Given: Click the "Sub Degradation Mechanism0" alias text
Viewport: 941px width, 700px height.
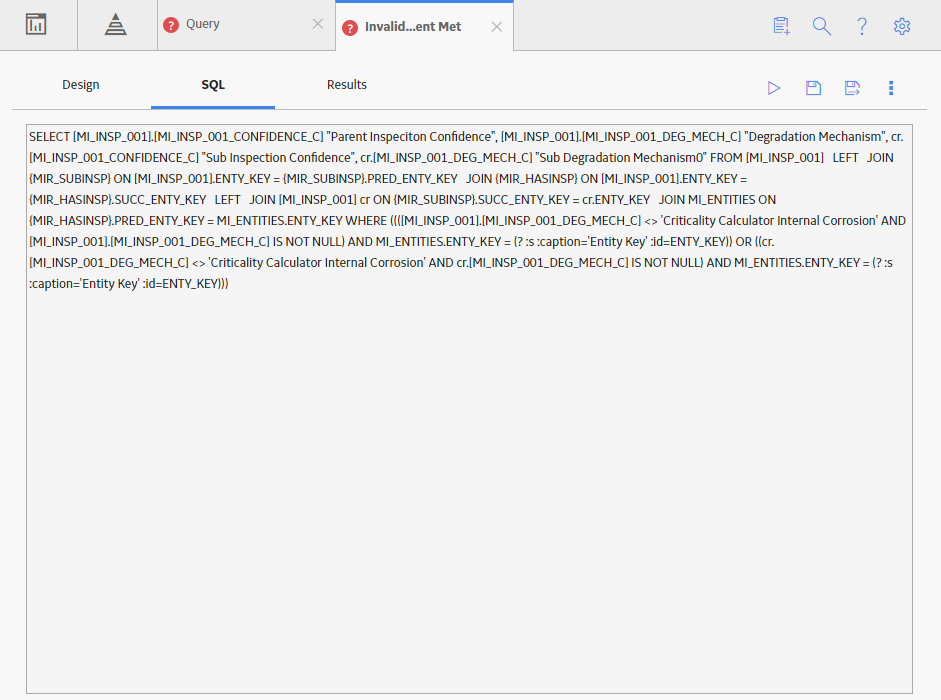Looking at the screenshot, I should click(621, 158).
